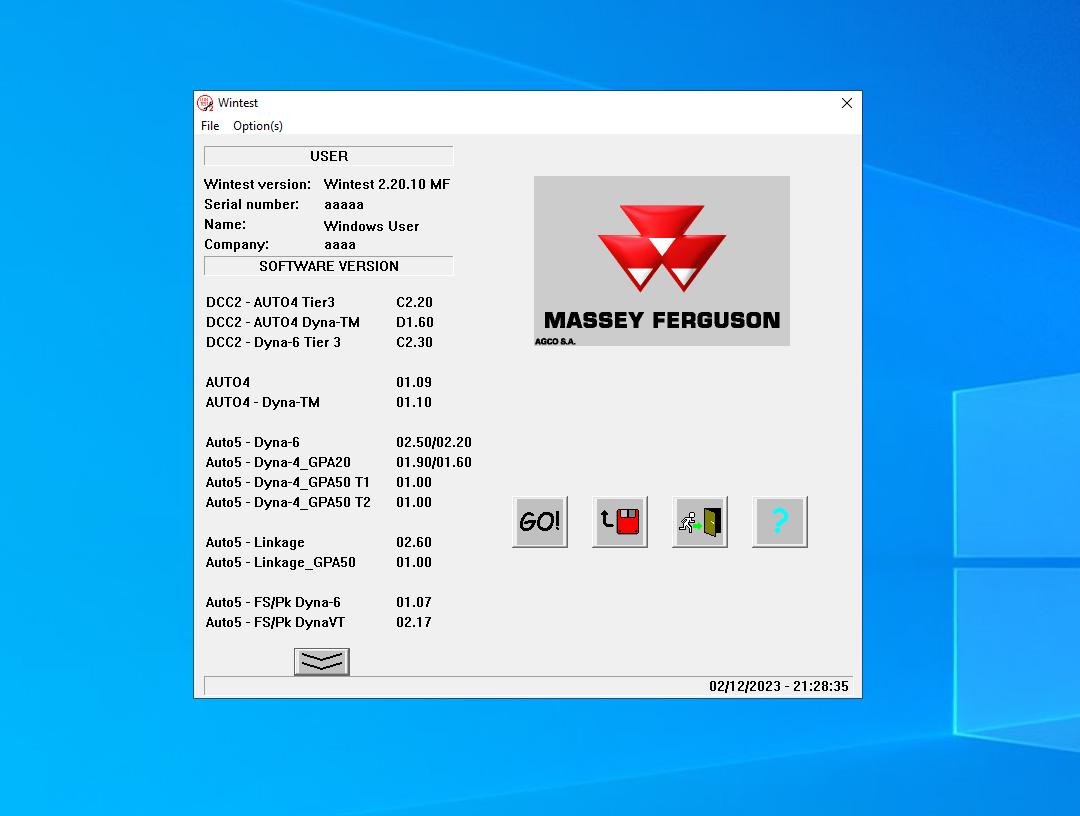Click the "Name:" label

point(225,224)
